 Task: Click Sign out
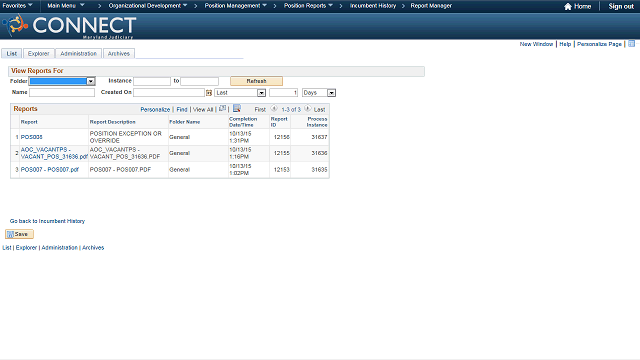[x=621, y=6]
